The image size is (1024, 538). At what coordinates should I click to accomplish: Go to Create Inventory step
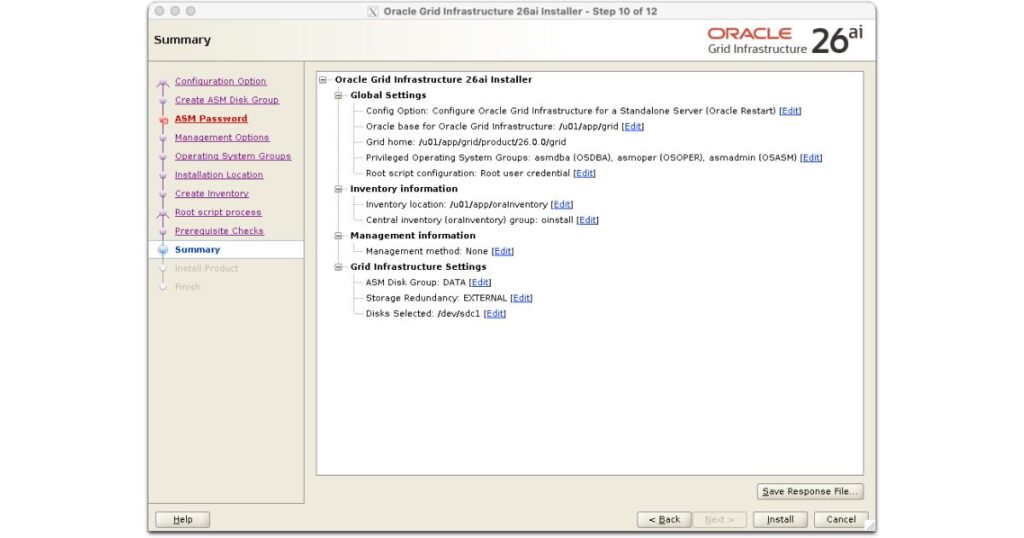pos(212,194)
